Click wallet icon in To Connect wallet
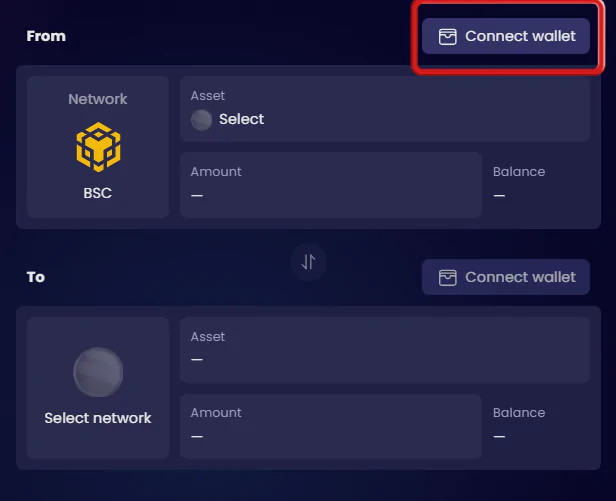The width and height of the screenshot is (616, 501). (447, 277)
